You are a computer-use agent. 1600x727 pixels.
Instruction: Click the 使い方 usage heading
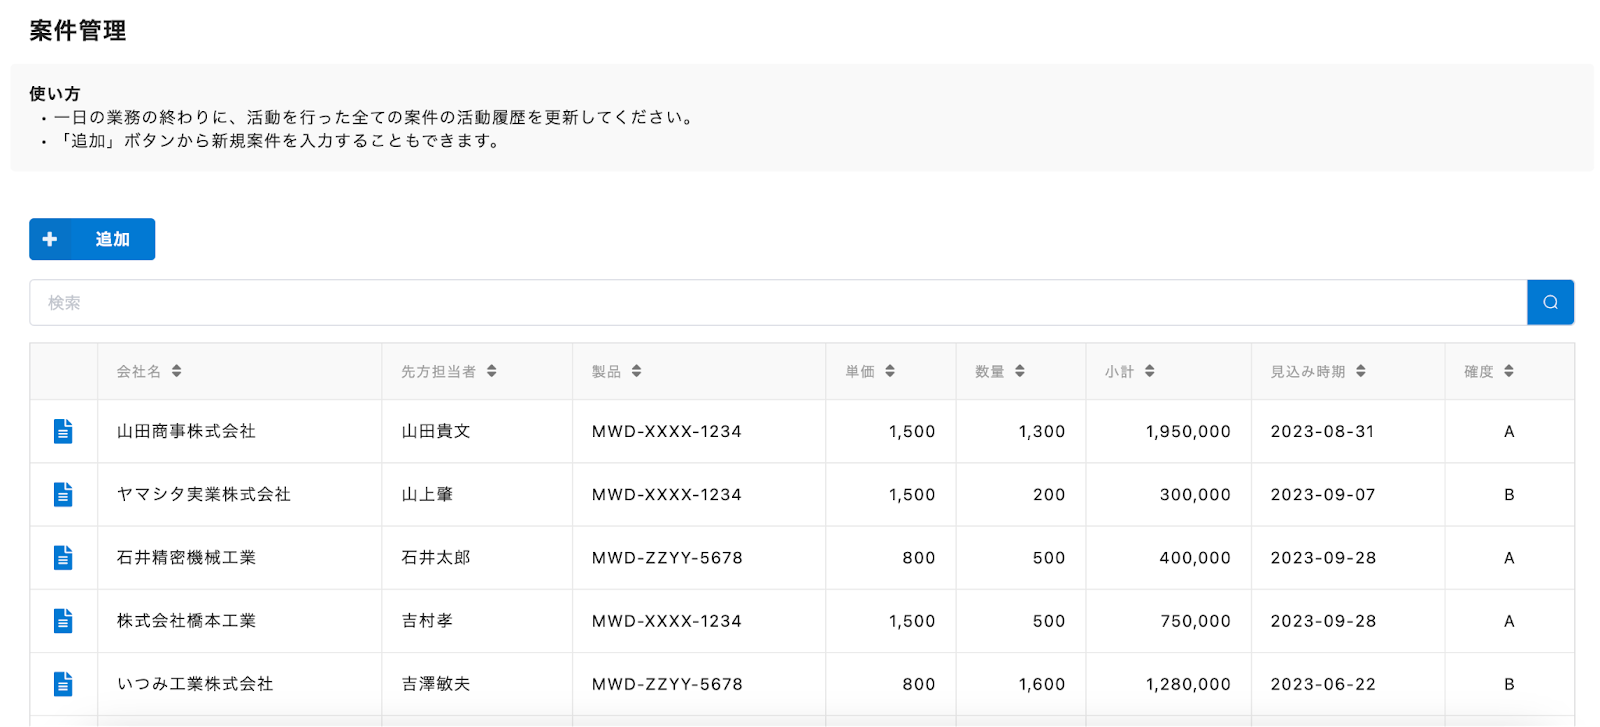[x=55, y=93]
